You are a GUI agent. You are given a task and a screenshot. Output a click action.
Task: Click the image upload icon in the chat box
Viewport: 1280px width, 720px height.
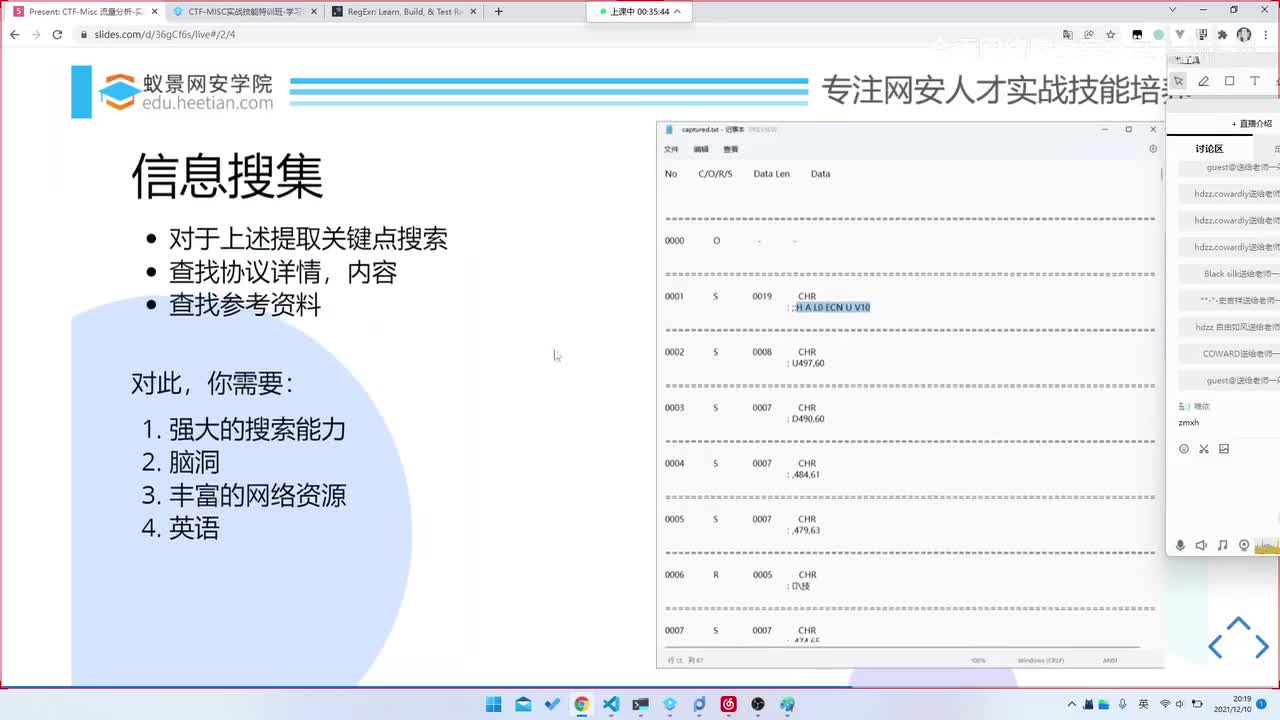1224,449
